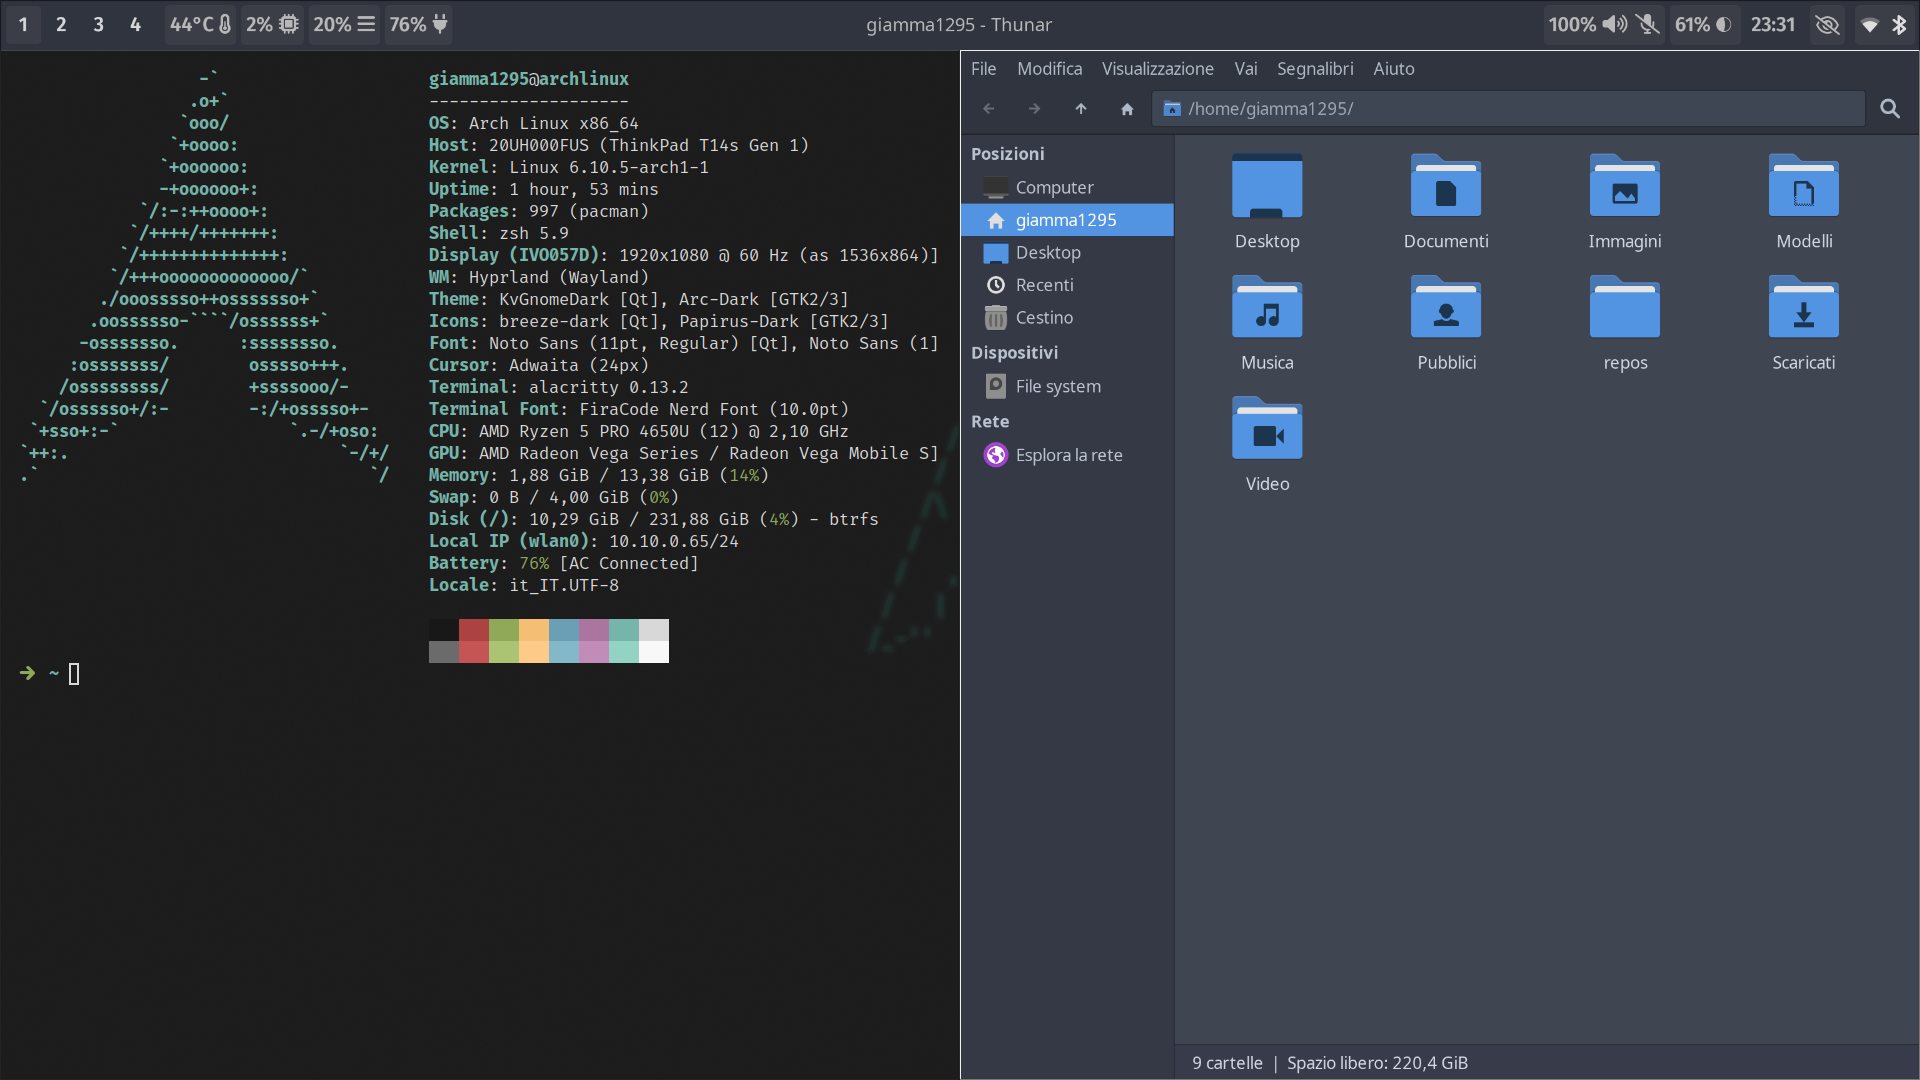Click the Rete sidebar heading
Image resolution: width=1920 pixels, height=1080 pixels.
click(990, 422)
